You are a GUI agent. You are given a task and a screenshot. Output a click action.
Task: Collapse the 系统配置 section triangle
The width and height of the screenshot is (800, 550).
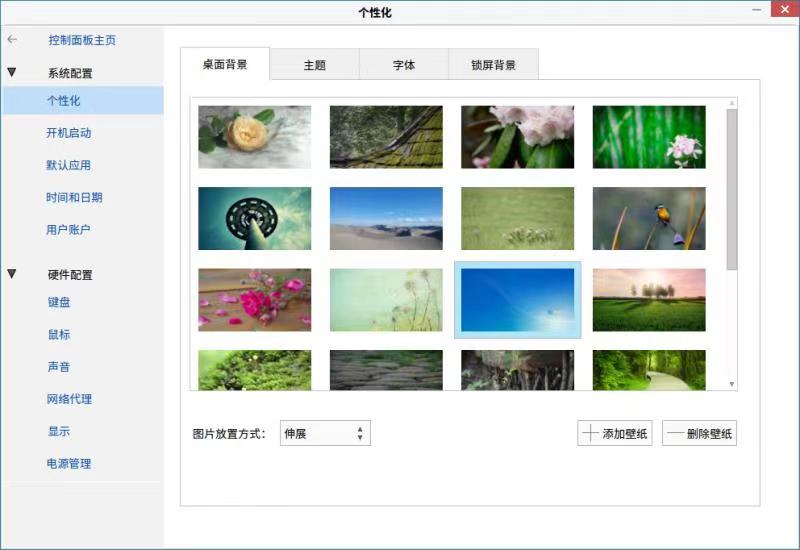(12, 73)
